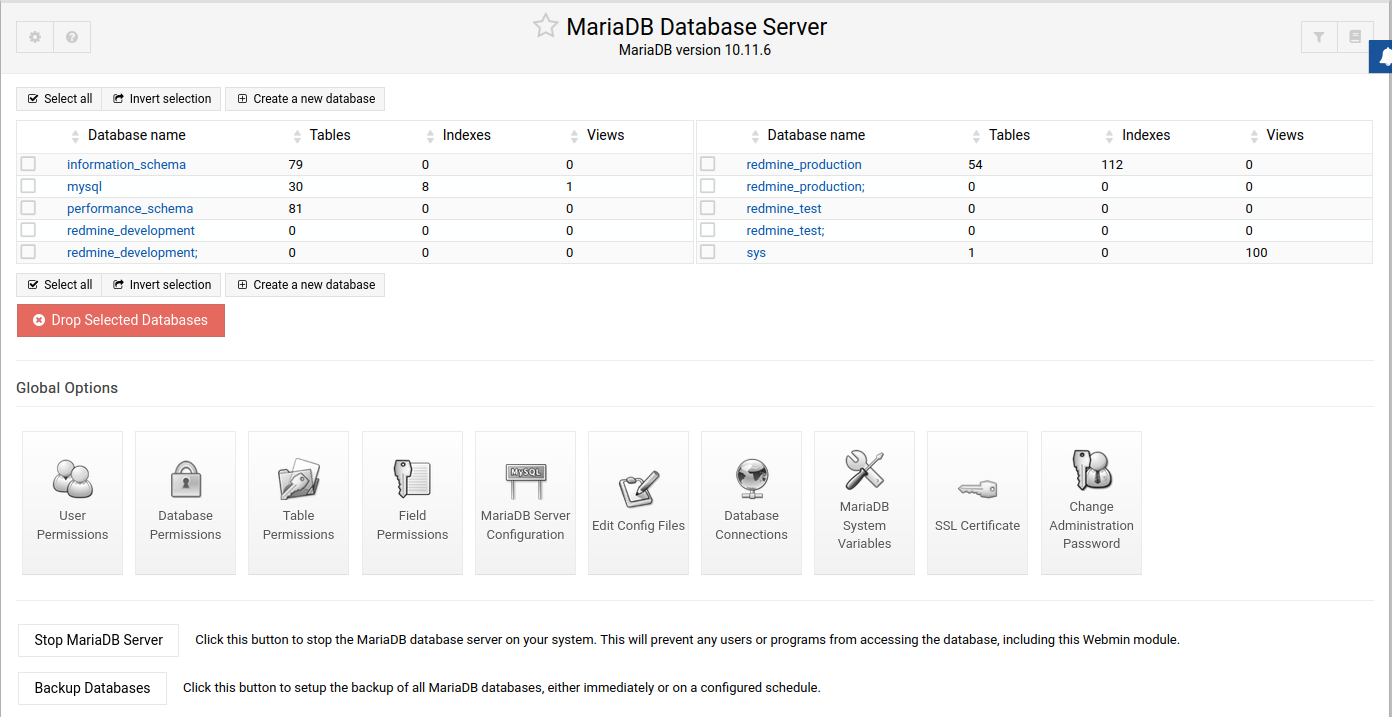Screen dimensions: 1392x717
Task: Open Edit Config Files icon
Action: (638, 489)
